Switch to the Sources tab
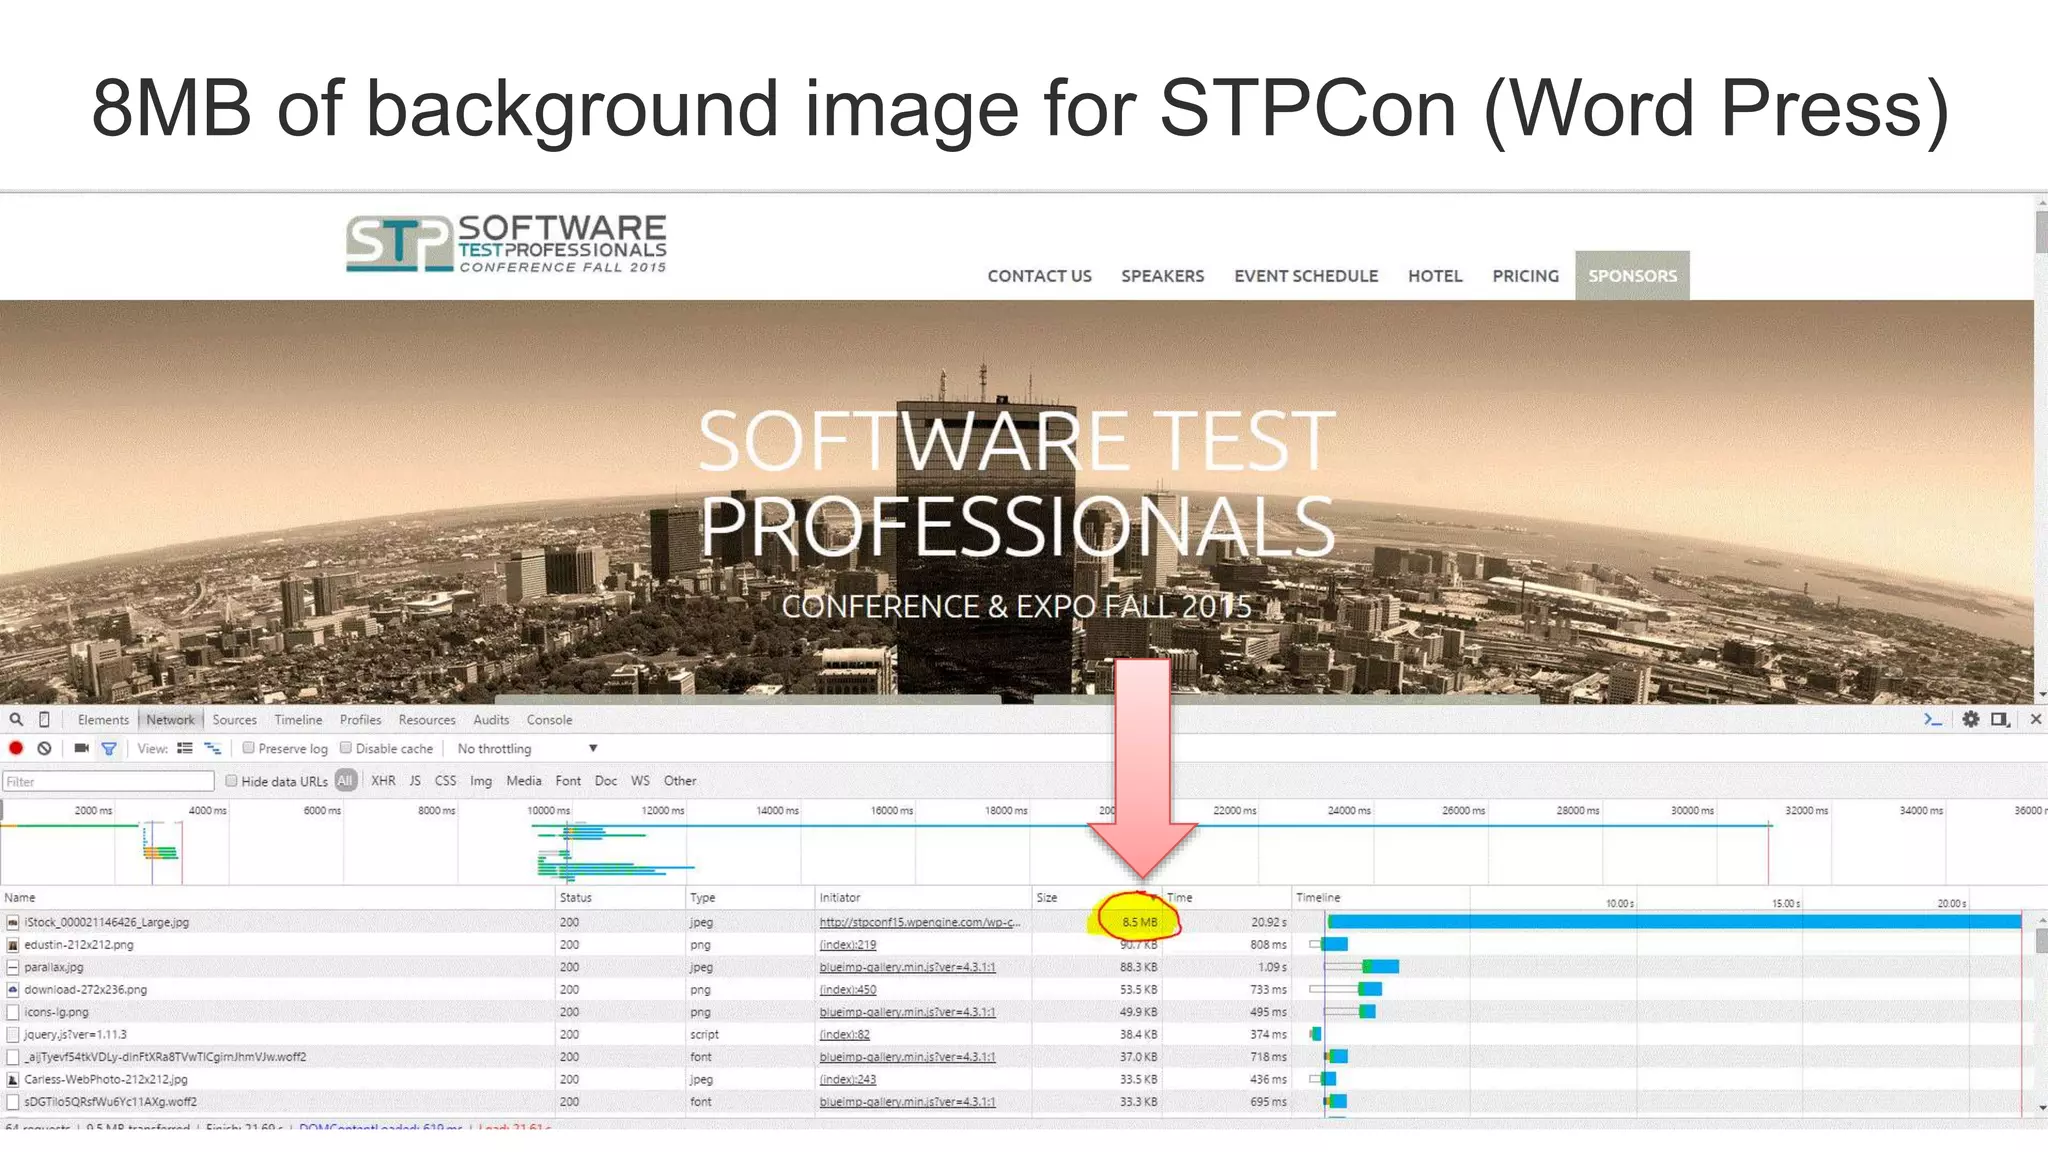 point(234,720)
